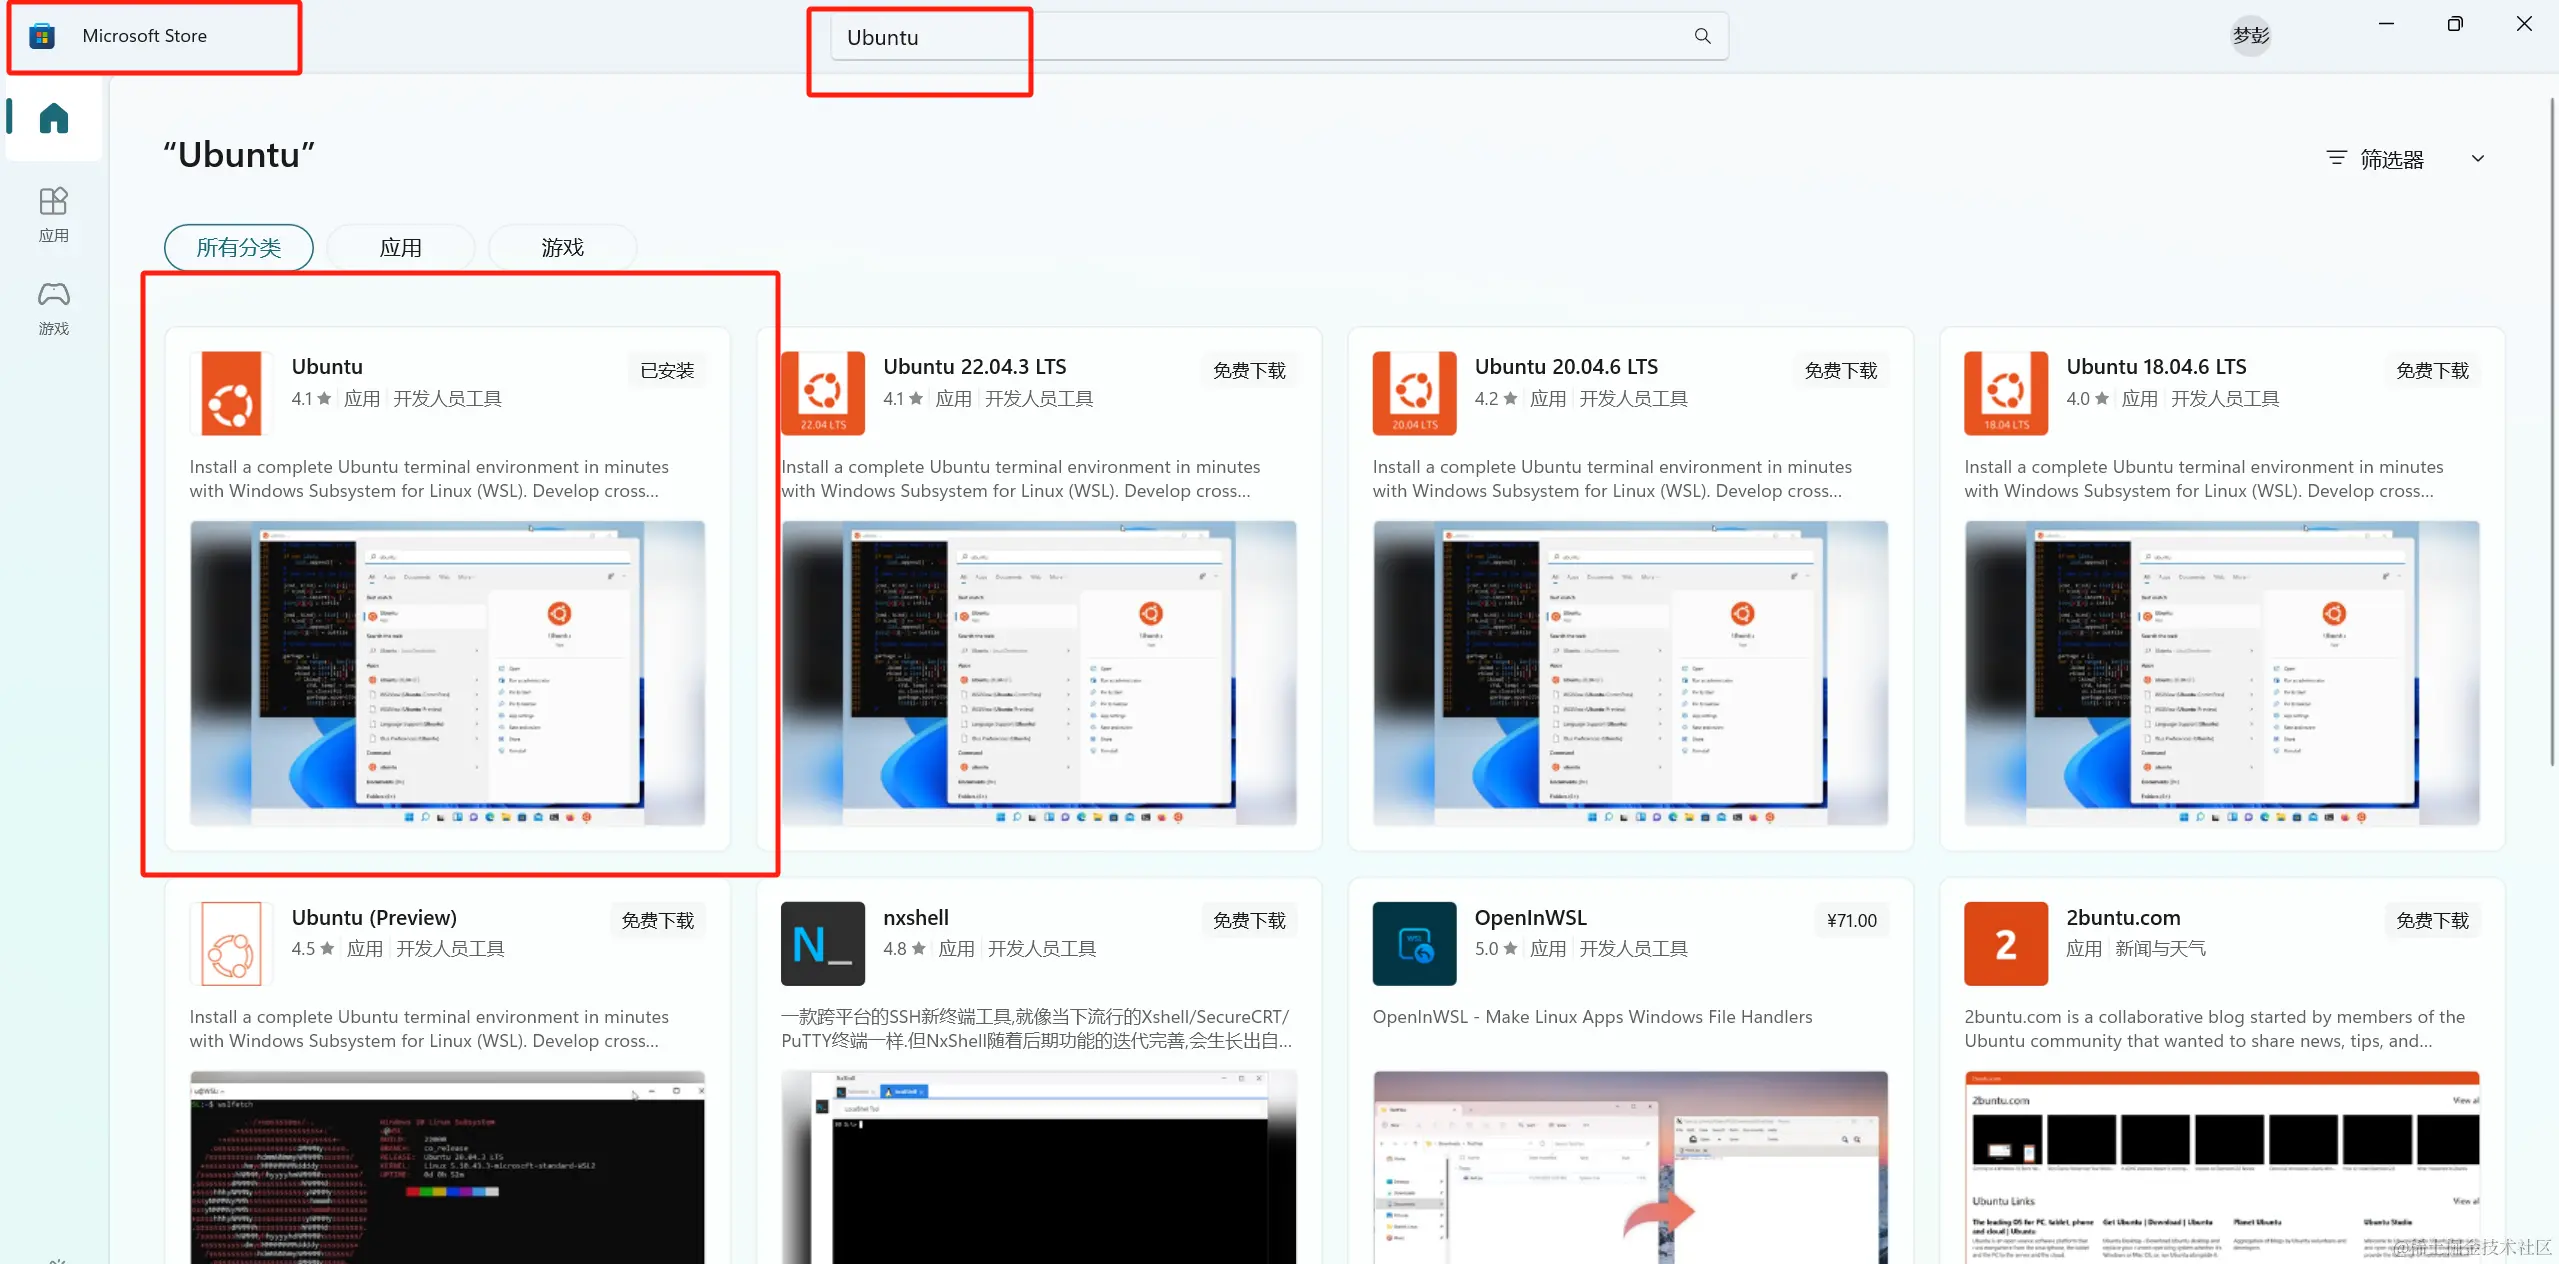
Task: Click 免费下载 for Ubuntu 22.04.3 LTS
Action: [x=1249, y=370]
